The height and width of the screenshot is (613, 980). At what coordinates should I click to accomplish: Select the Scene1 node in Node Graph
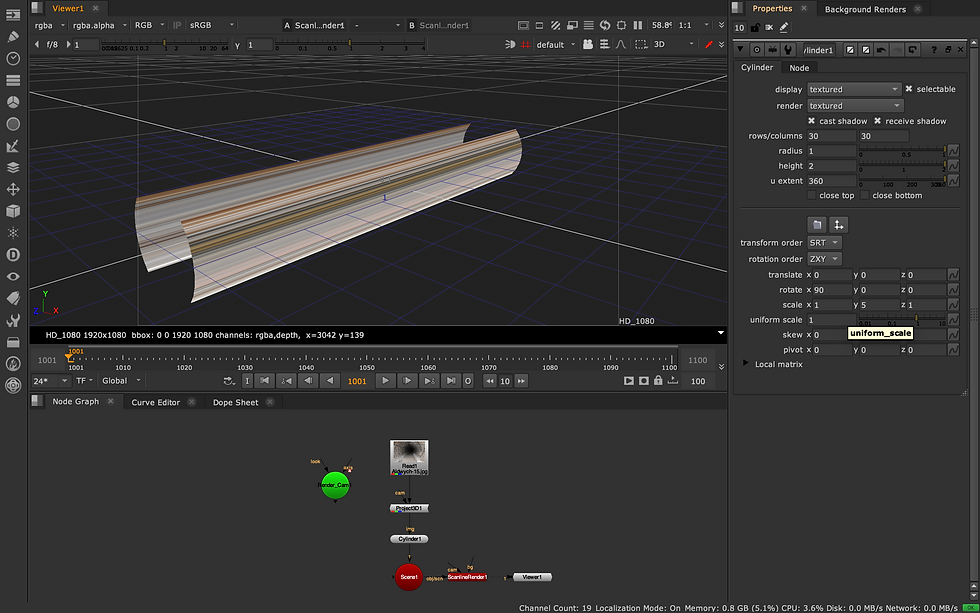409,577
